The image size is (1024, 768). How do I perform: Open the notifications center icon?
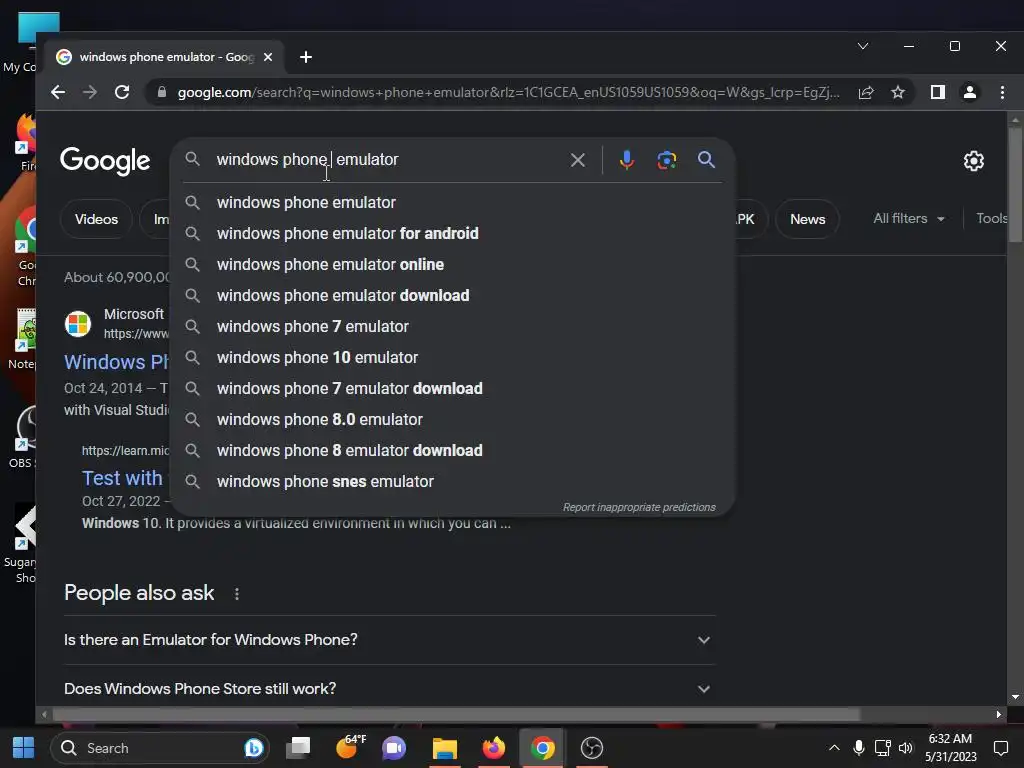(x=1000, y=748)
